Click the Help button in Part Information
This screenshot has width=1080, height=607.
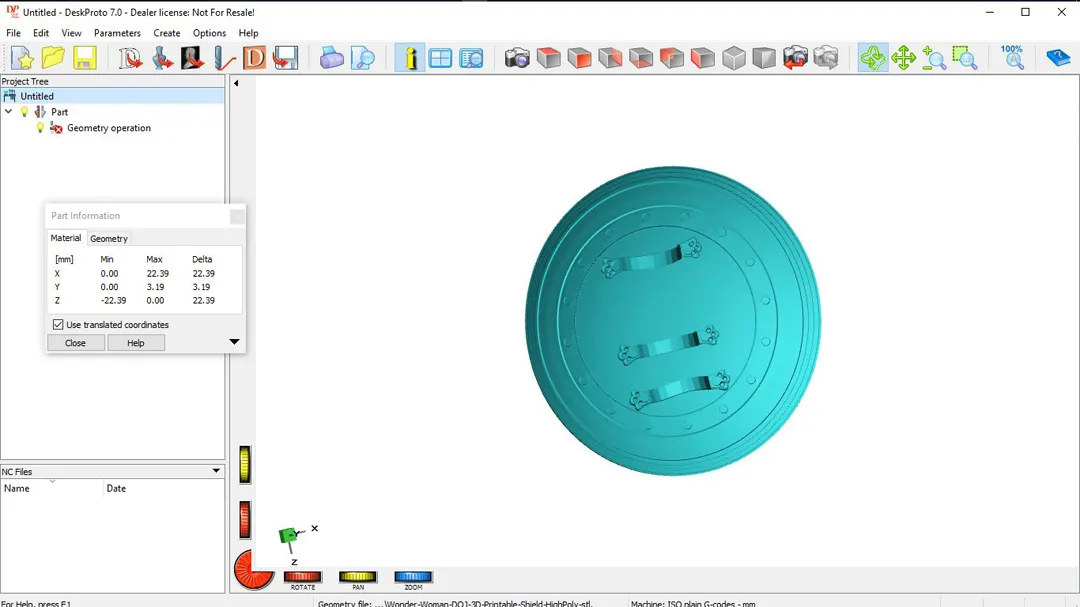point(136,343)
